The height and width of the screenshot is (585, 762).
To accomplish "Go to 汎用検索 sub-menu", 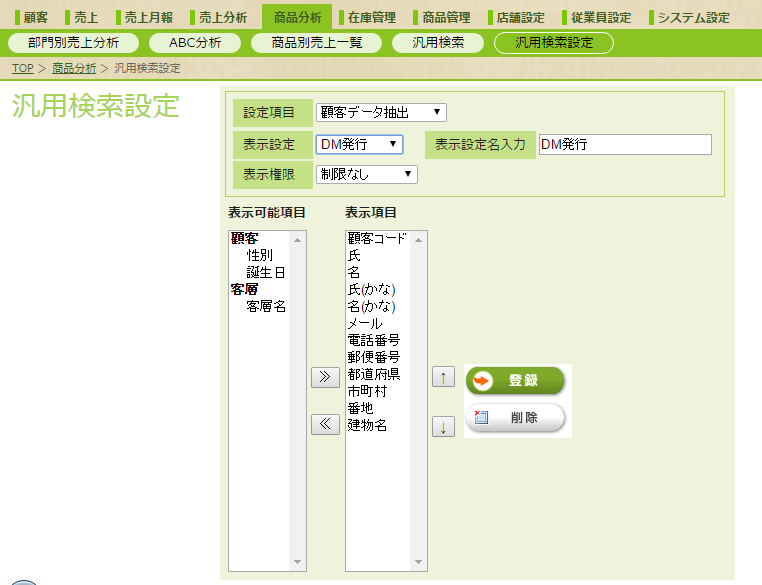I will tap(438, 43).
